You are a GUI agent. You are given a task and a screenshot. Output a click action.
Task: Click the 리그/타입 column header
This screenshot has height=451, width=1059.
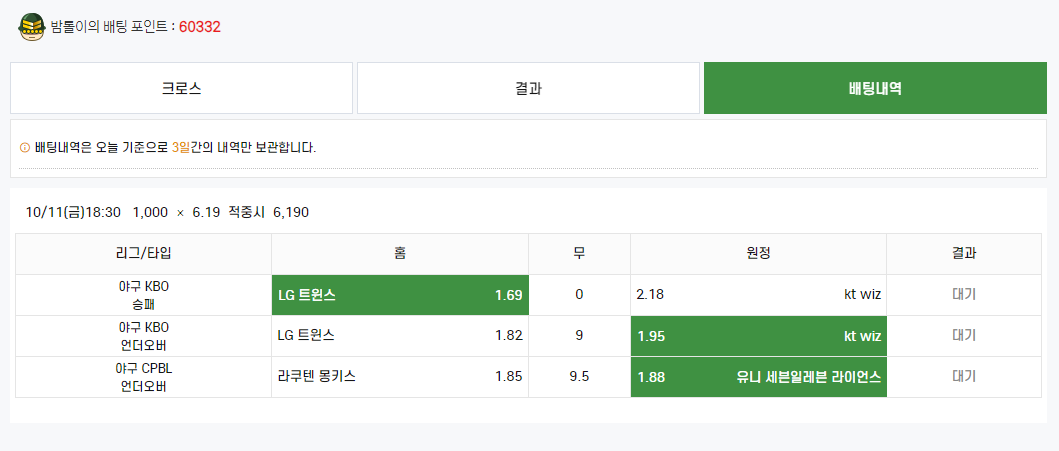(144, 254)
